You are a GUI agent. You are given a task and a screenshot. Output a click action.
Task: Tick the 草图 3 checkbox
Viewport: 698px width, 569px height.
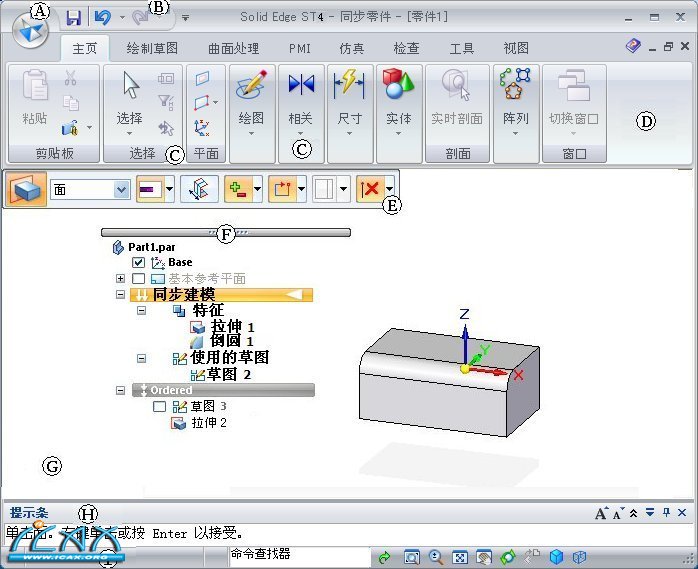click(159, 407)
